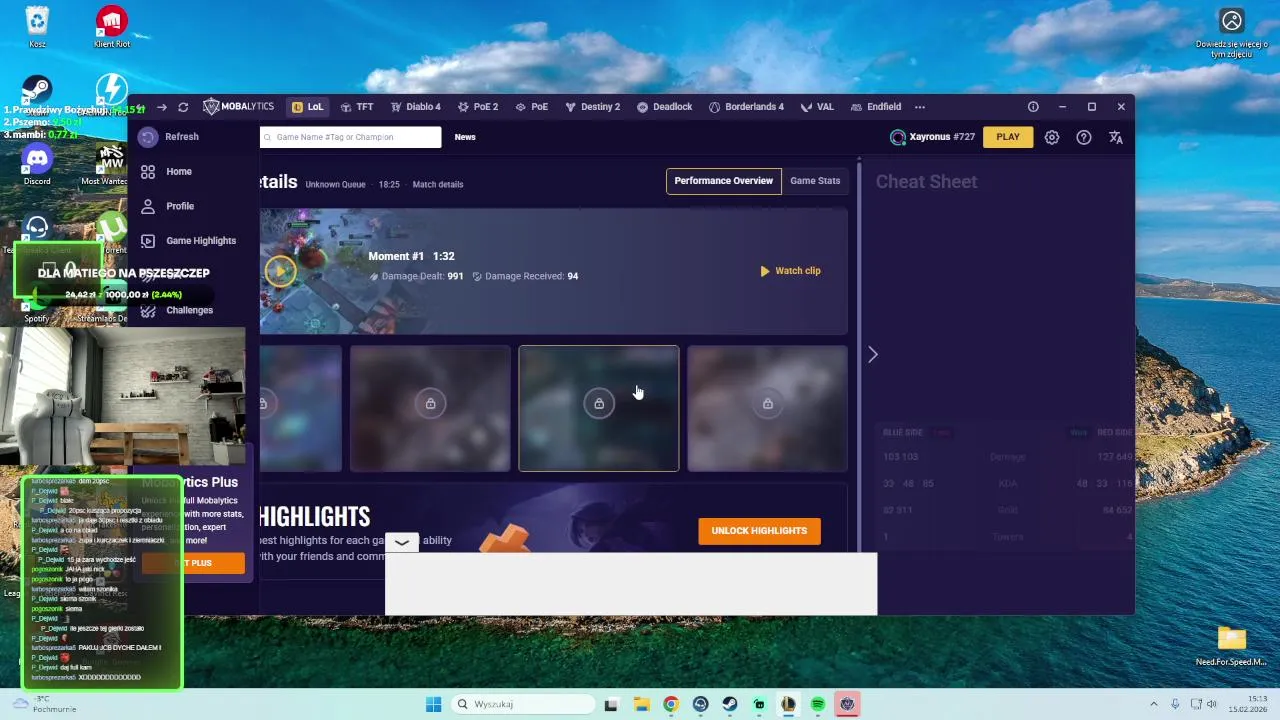Switch to the Destiny 2 tab
The width and height of the screenshot is (1280, 720).
click(x=592, y=107)
